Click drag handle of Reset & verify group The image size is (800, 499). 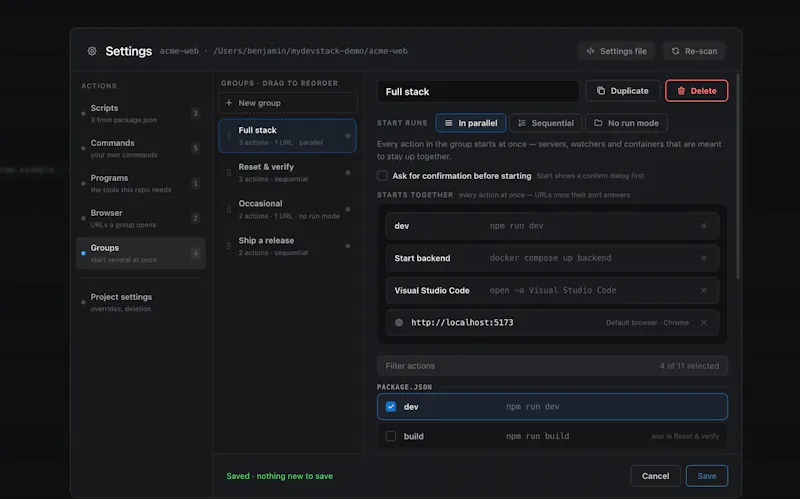pos(229,172)
